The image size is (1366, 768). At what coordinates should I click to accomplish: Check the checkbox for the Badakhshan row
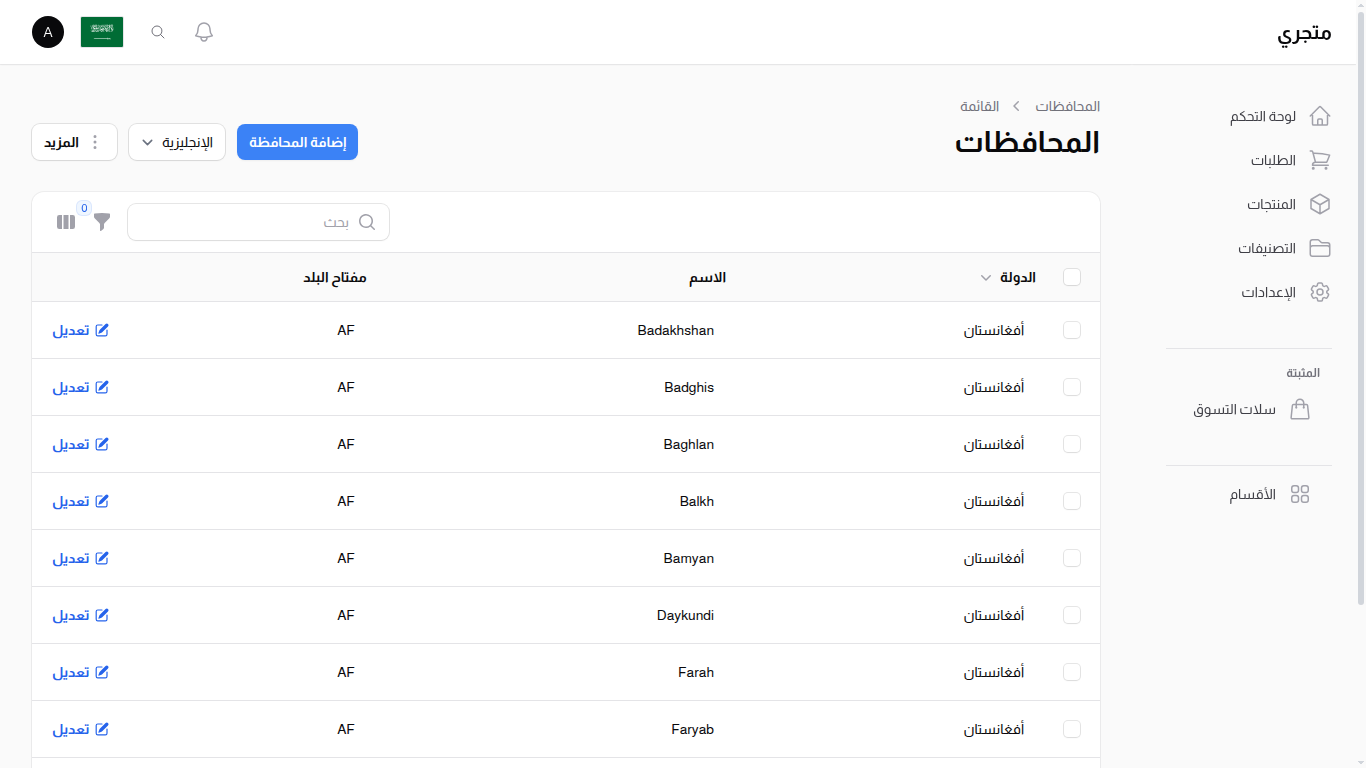[x=1071, y=330]
